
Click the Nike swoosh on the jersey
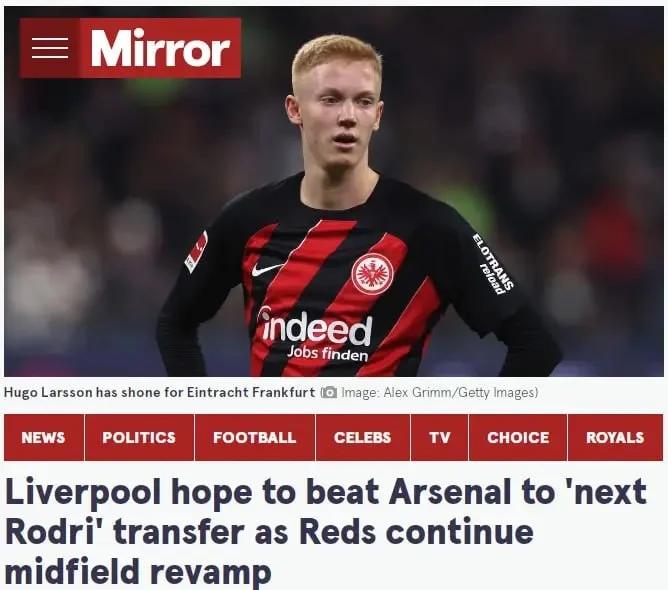tap(267, 269)
